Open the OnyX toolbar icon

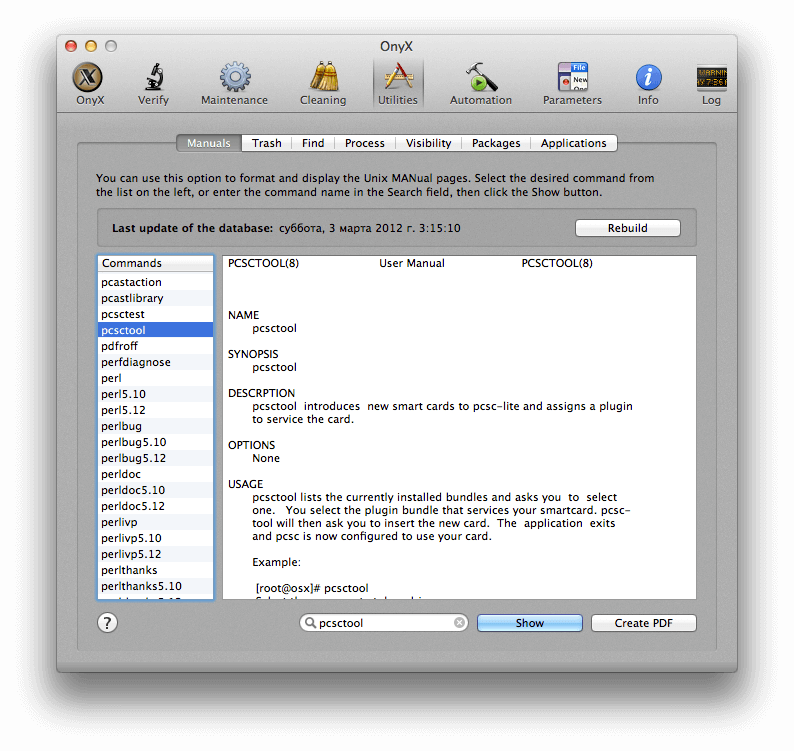90,84
